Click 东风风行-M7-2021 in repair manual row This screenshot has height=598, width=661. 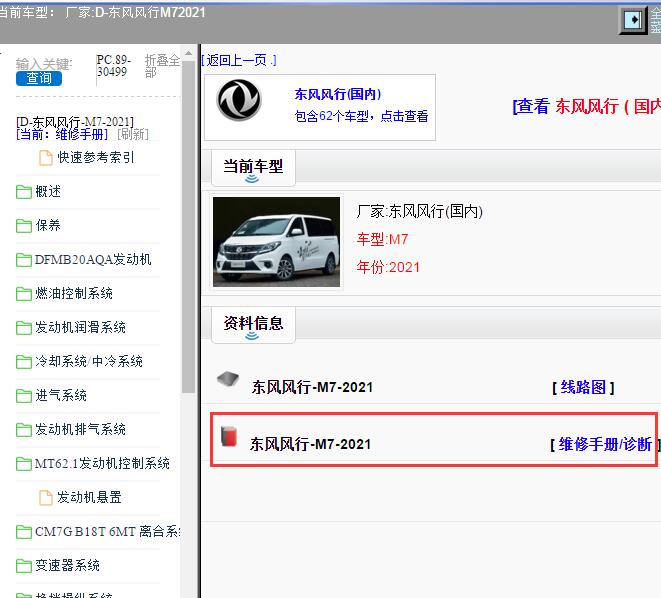(310, 444)
